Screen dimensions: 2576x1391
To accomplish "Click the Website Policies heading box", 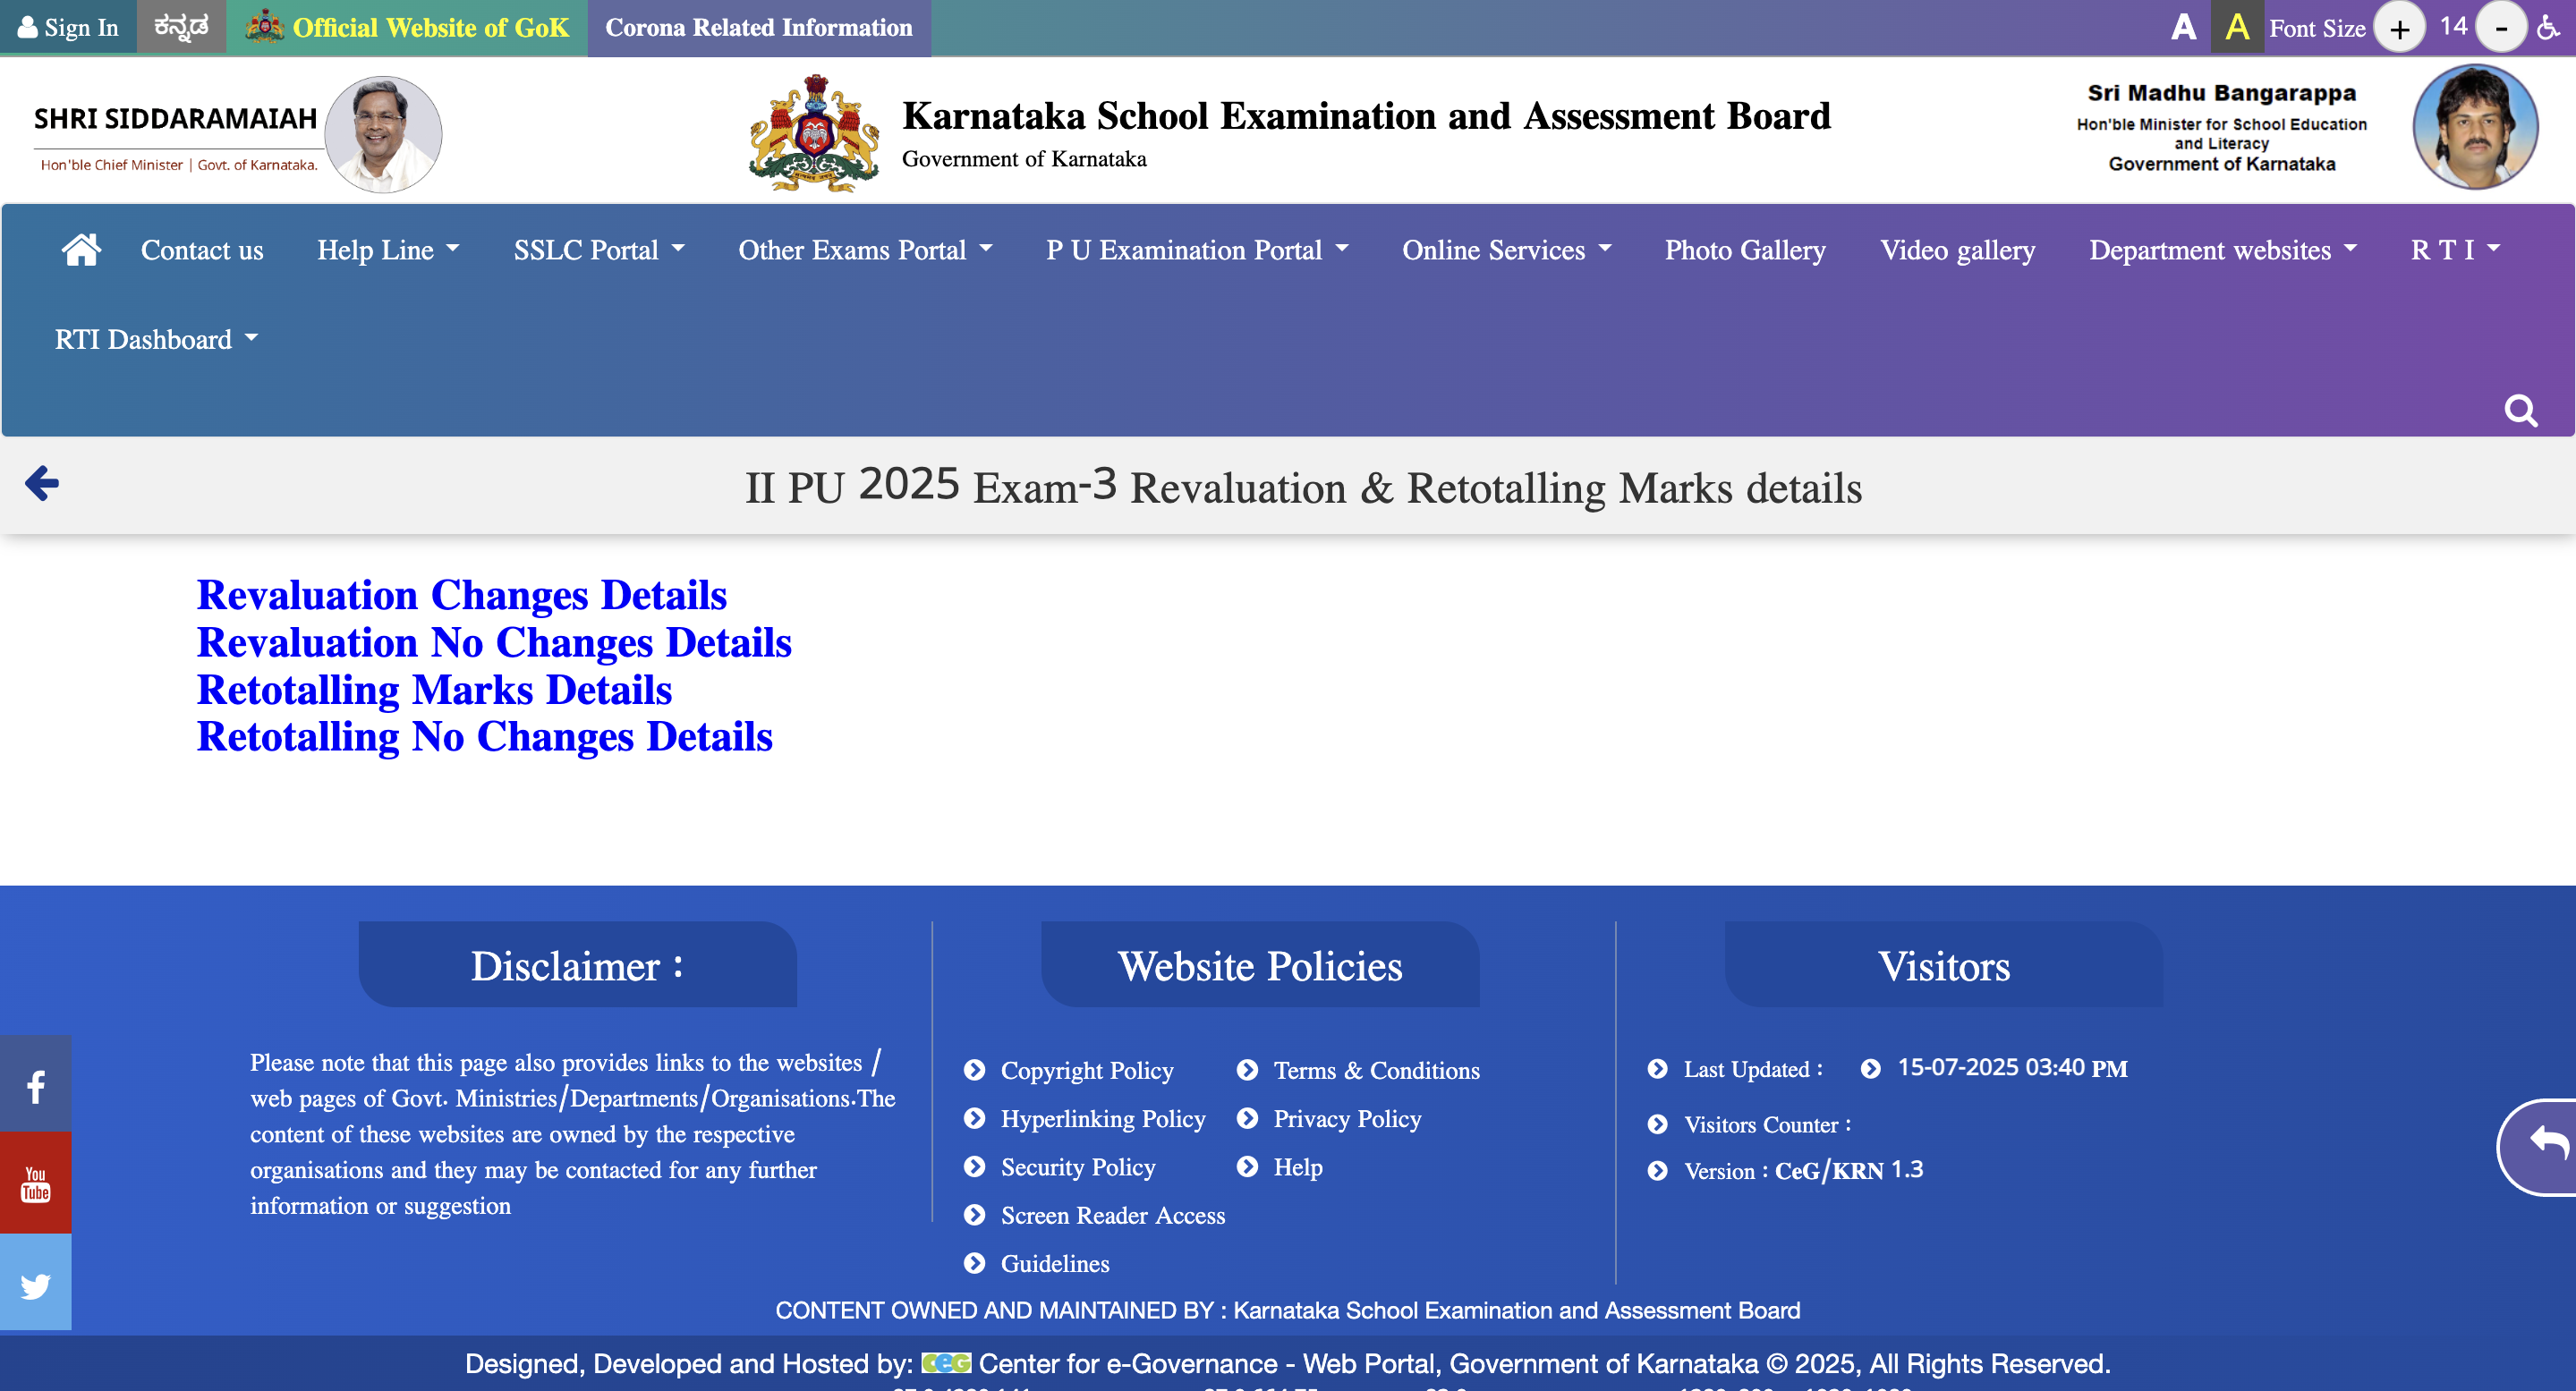I will point(1260,964).
